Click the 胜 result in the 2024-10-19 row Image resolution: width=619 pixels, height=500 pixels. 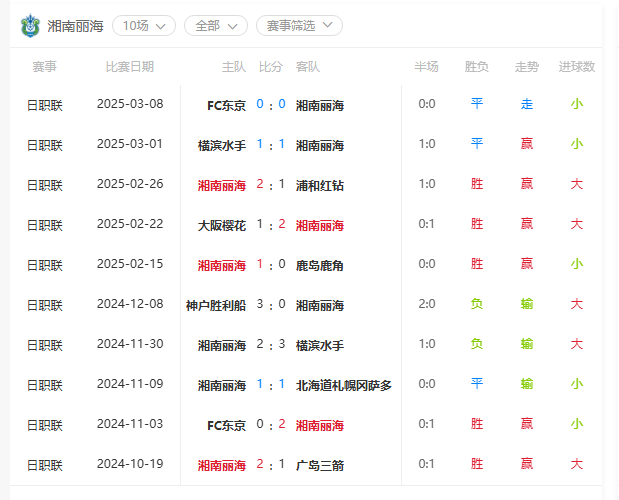coord(476,464)
